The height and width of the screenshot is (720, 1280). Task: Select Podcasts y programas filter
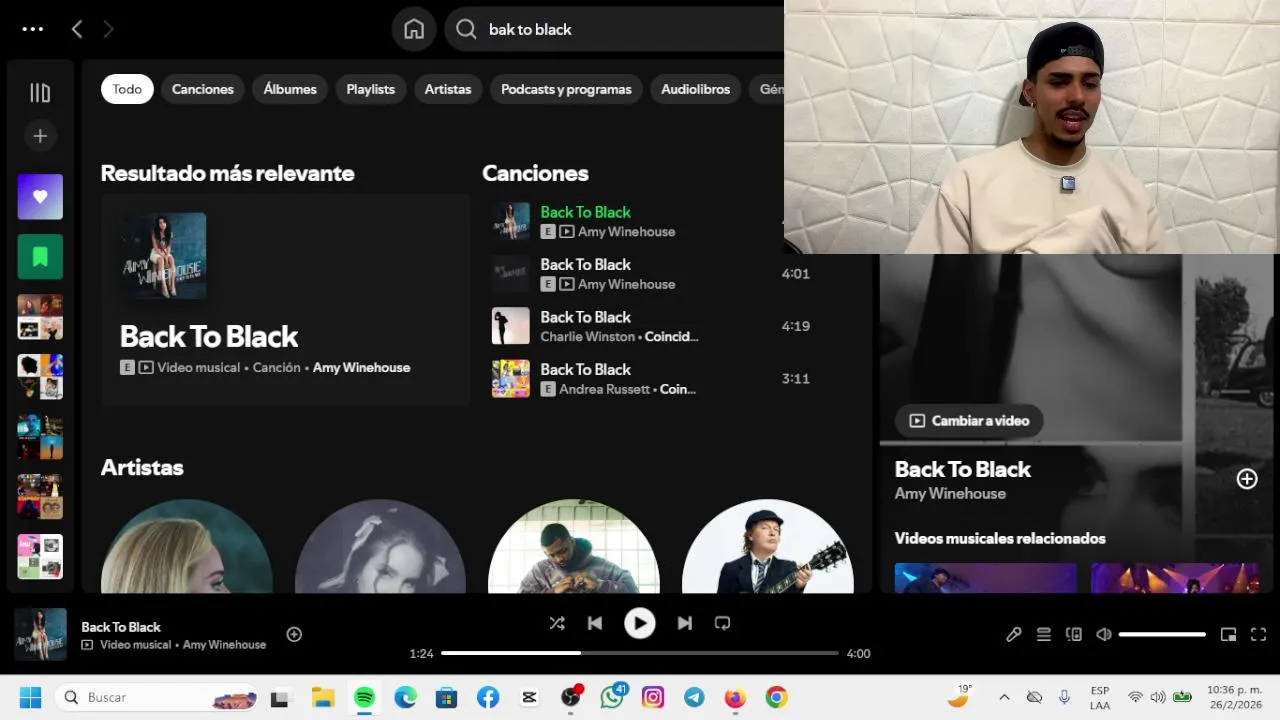566,89
